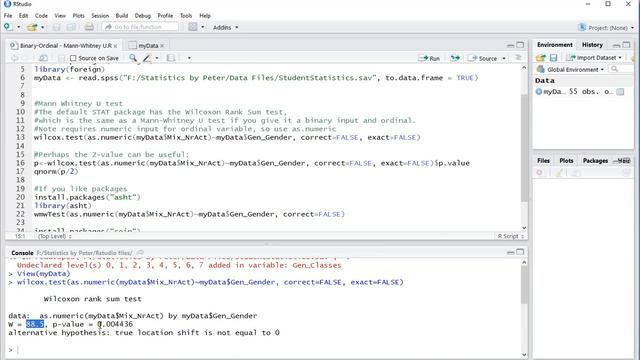Open the Code menu
Screen dimensions: 640x360
41,16
